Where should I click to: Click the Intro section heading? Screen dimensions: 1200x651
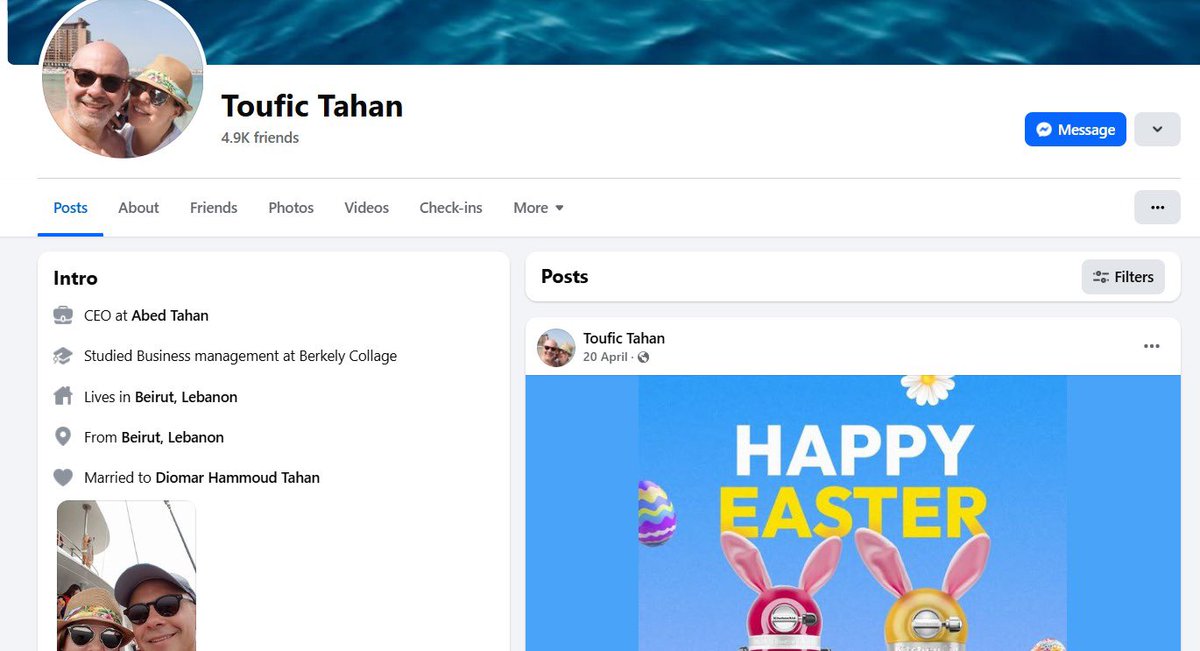pyautogui.click(x=76, y=278)
